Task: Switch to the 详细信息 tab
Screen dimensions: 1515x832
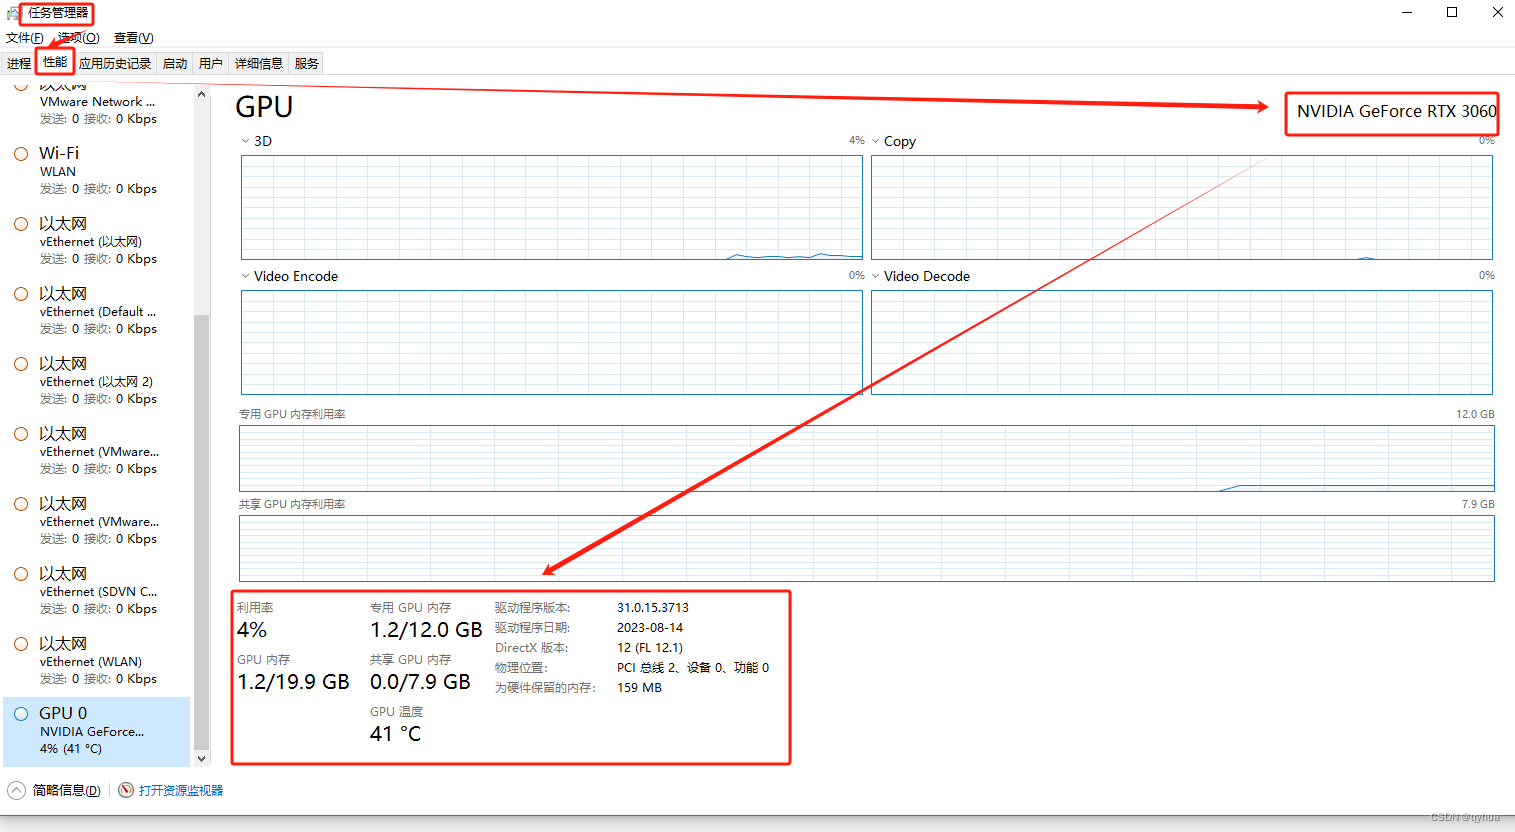Action: click(259, 63)
